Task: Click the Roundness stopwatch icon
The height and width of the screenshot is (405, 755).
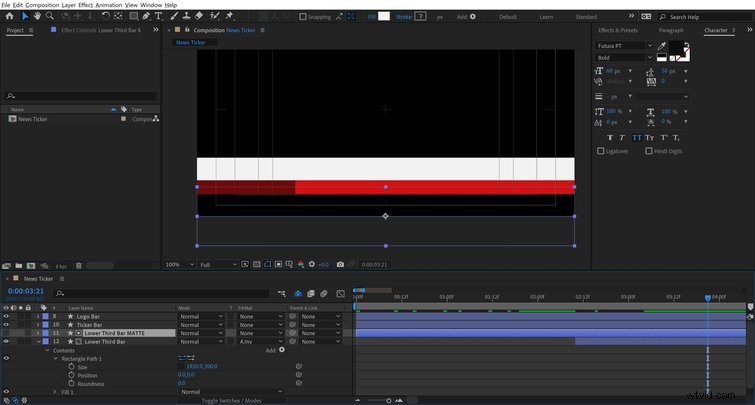Action: click(71, 383)
